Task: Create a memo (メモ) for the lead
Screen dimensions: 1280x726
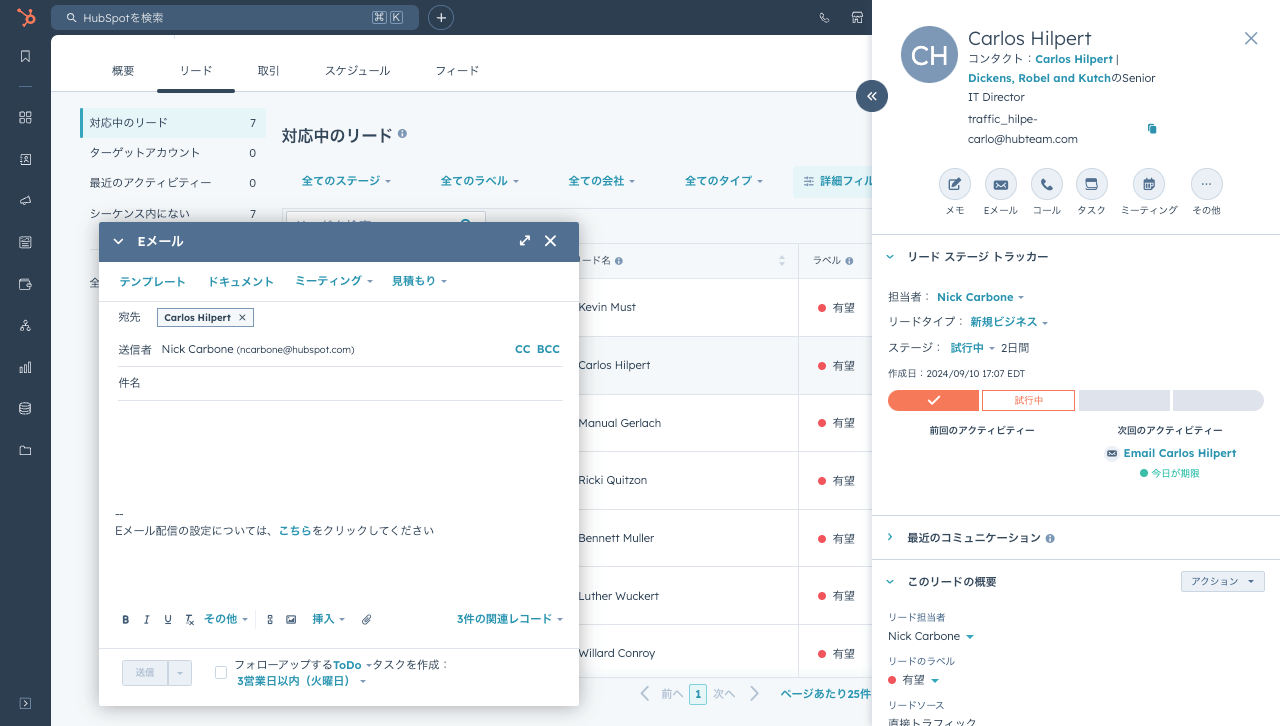Action: (955, 184)
